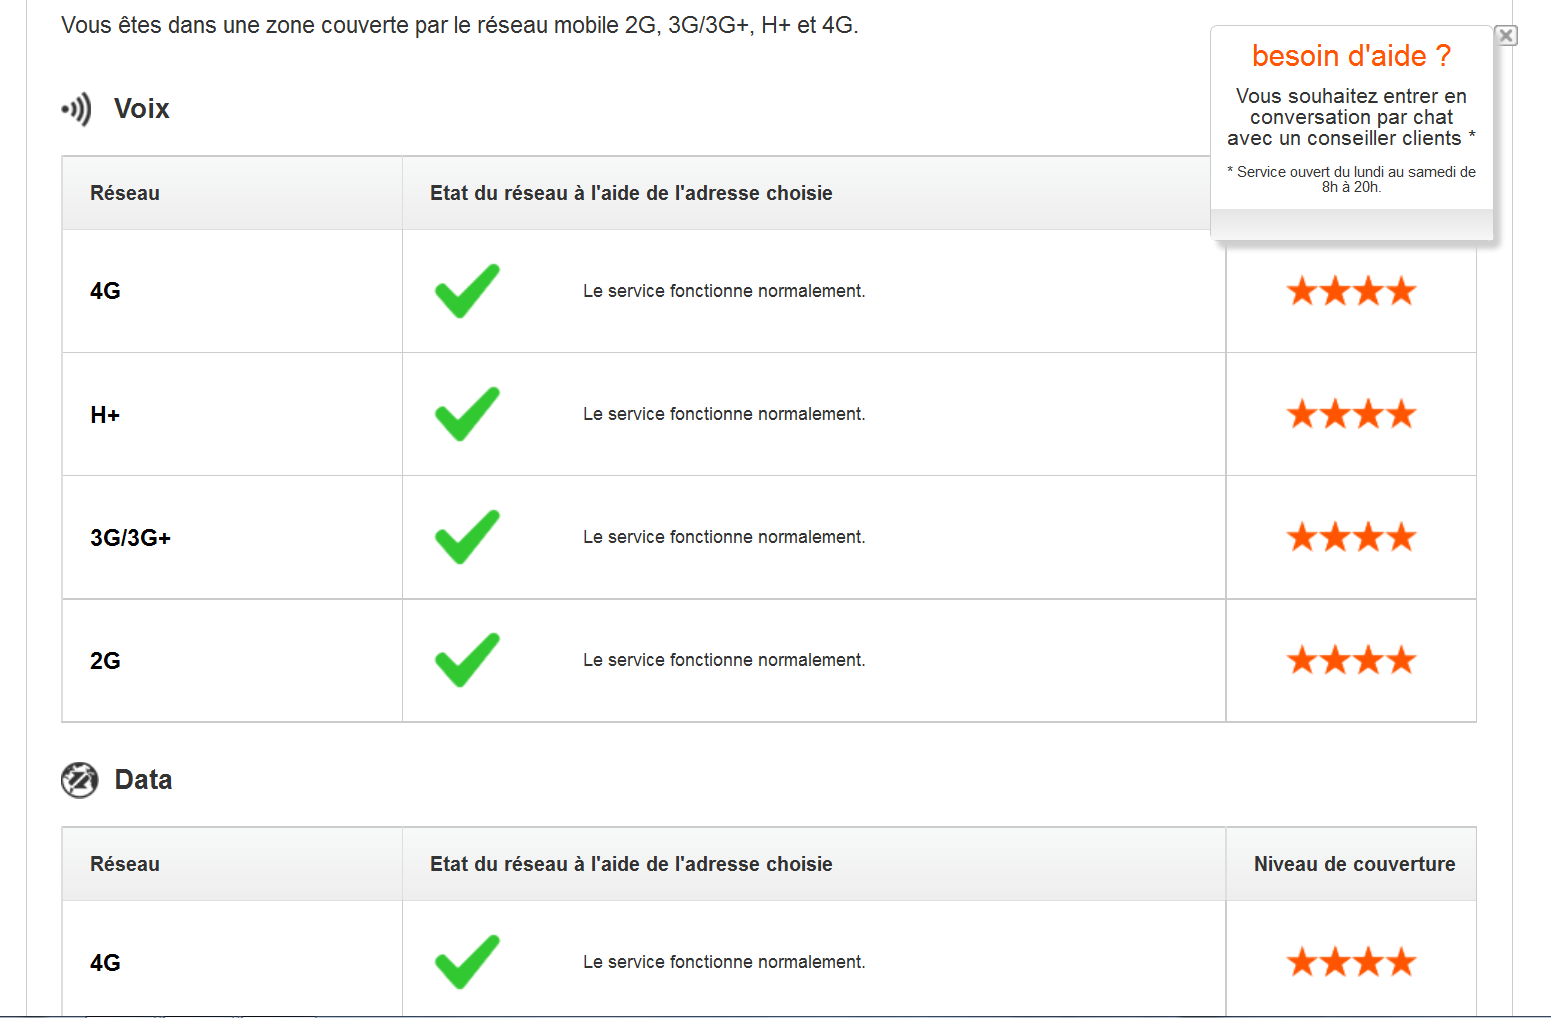Click the Data table Niveau de couverture header
The width and height of the screenshot is (1551, 1018).
pyautogui.click(x=1354, y=864)
